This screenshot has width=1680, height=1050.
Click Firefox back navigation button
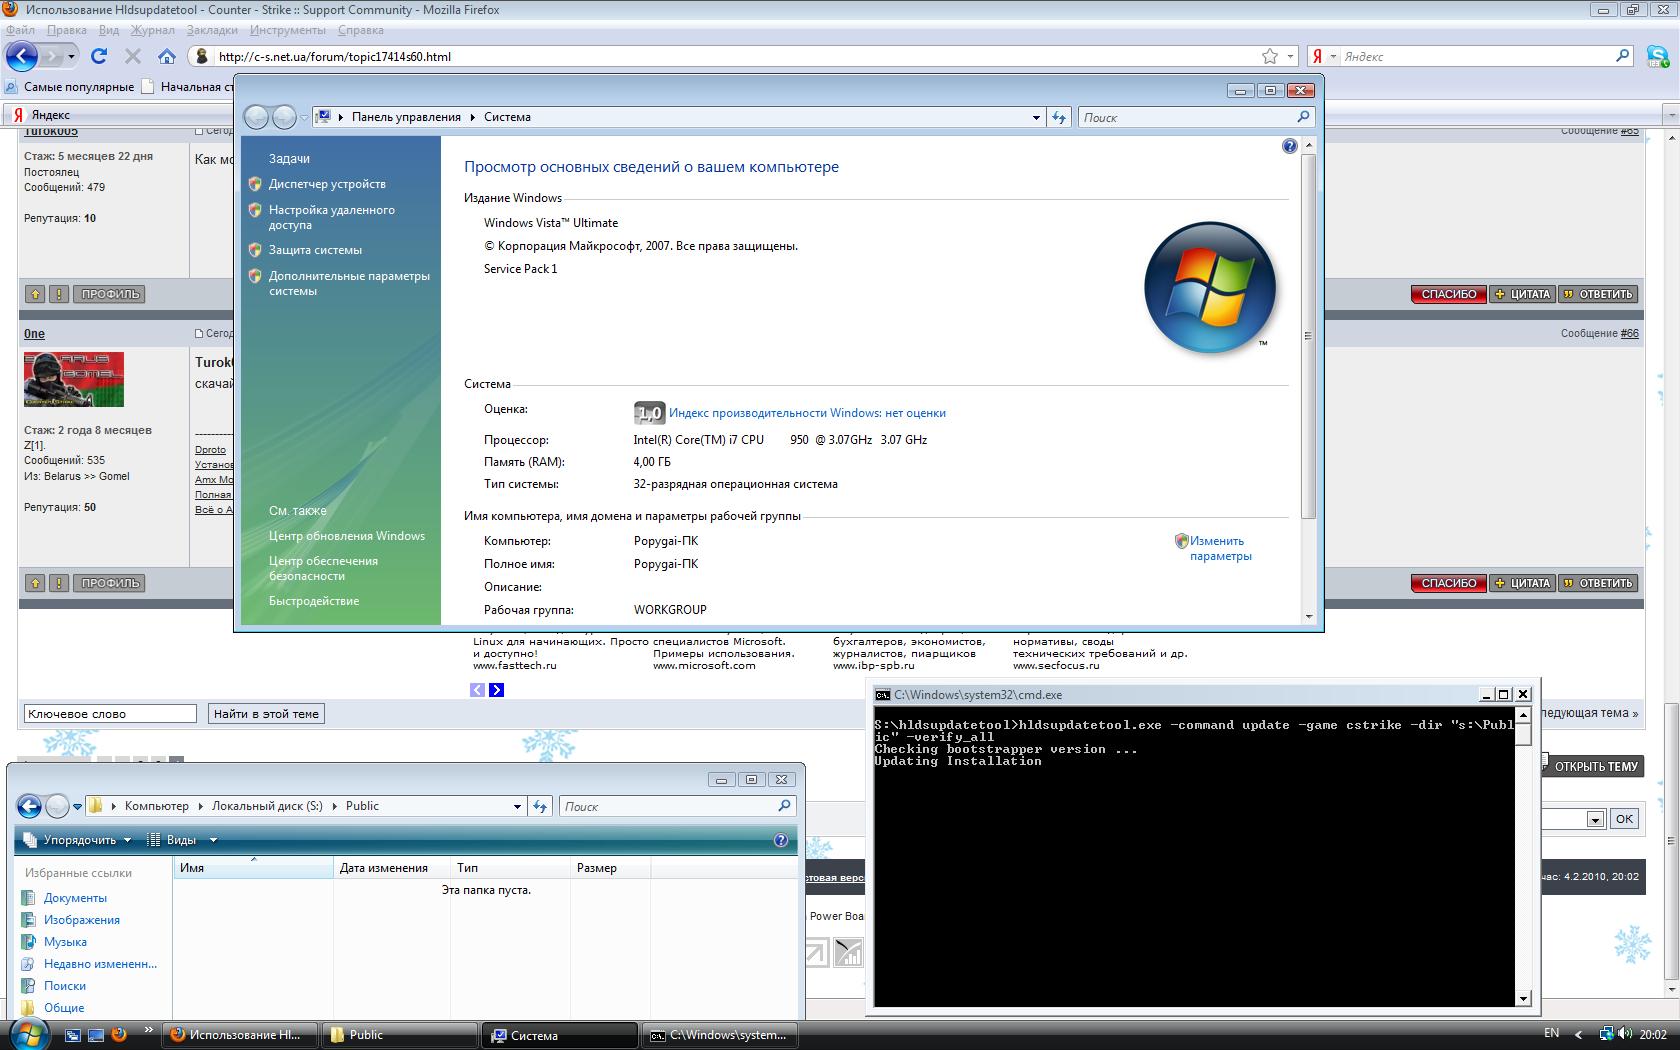(x=22, y=56)
